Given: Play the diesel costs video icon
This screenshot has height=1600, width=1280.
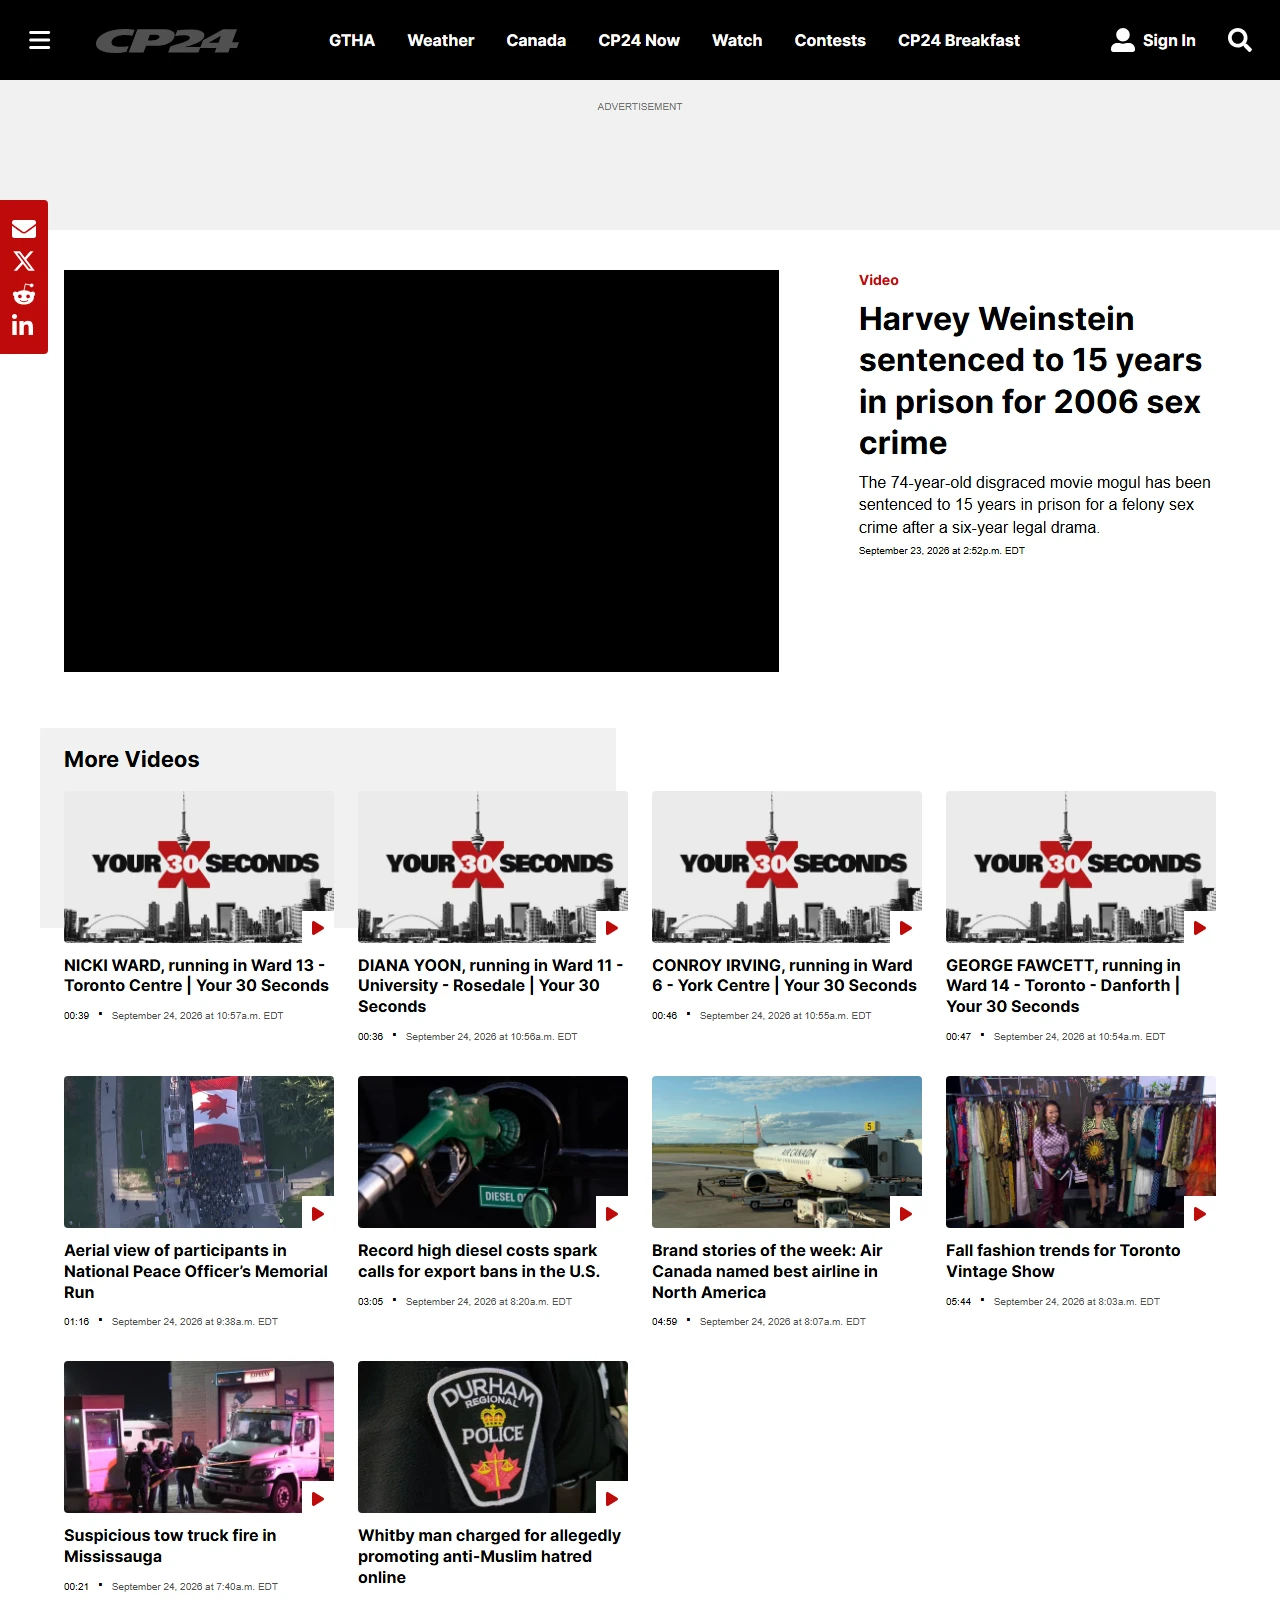Looking at the screenshot, I should [612, 1213].
